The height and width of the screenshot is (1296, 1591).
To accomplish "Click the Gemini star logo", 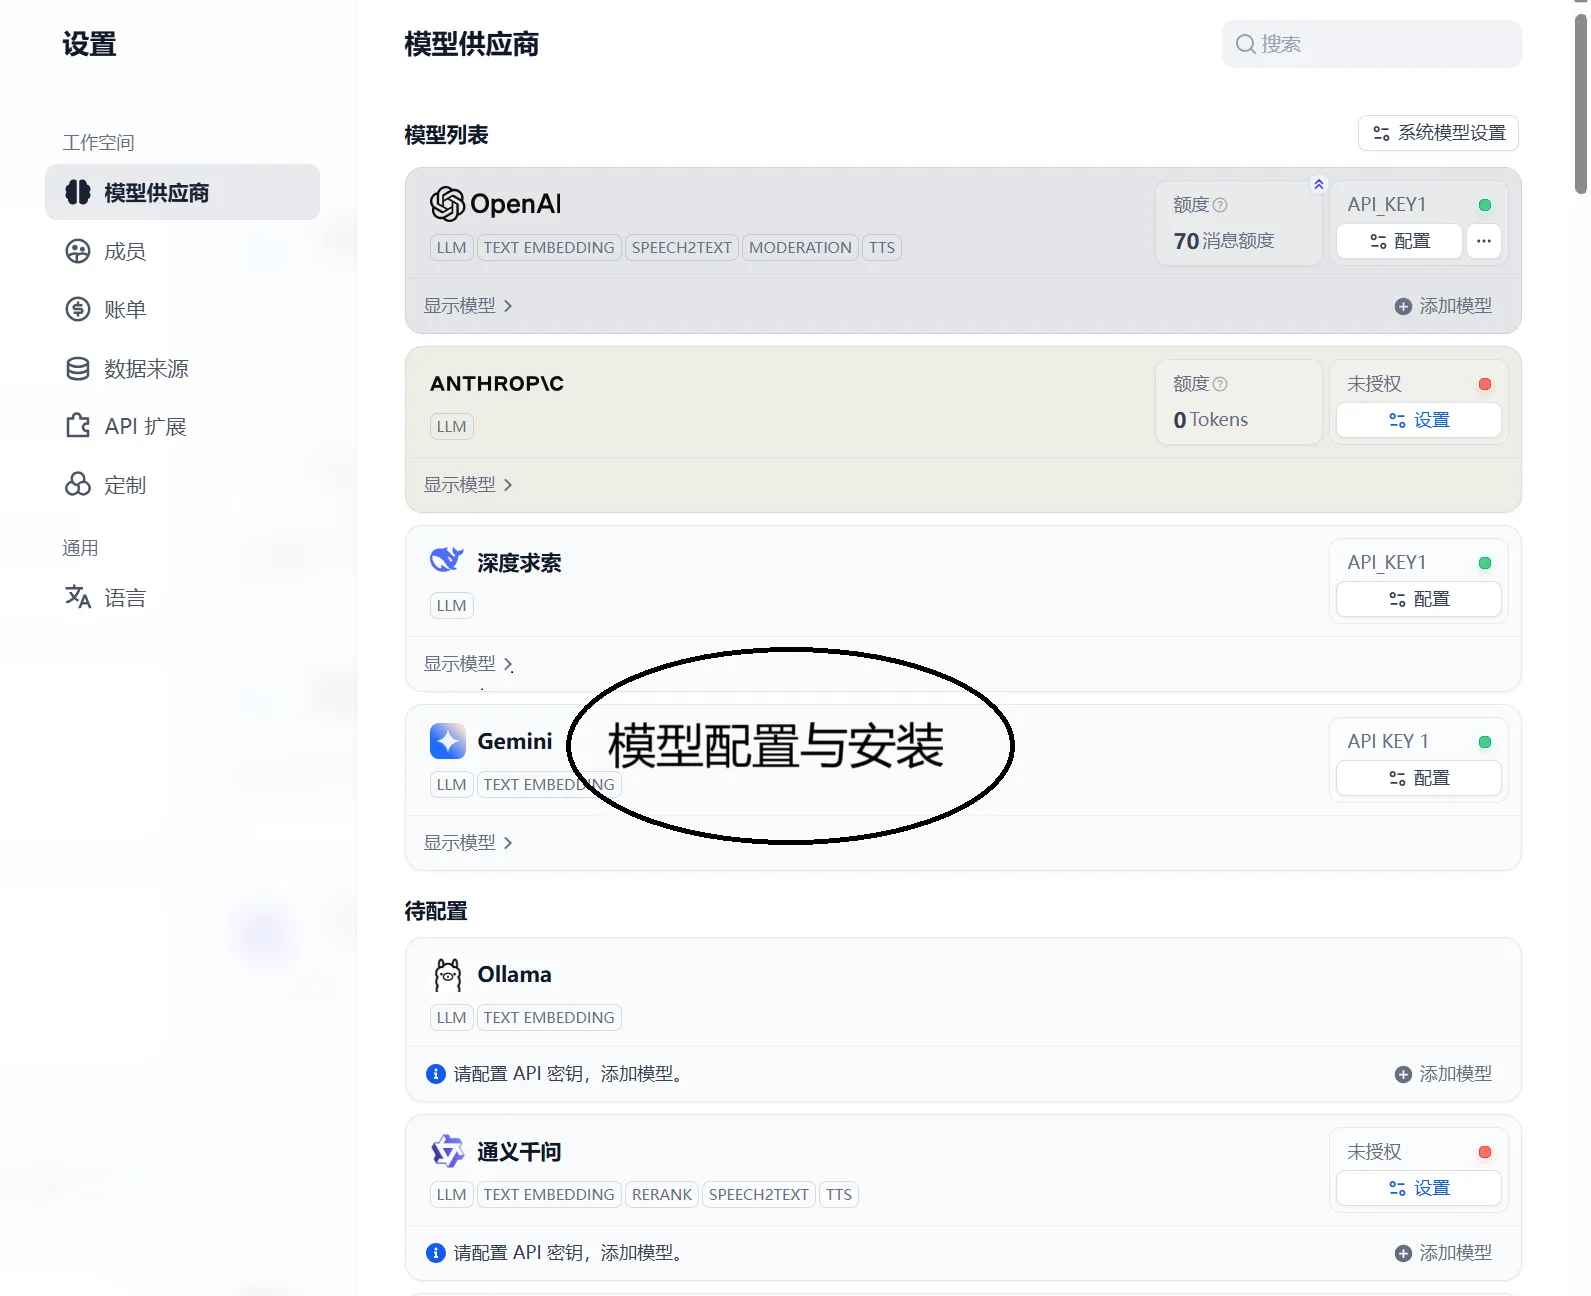I will [x=448, y=741].
